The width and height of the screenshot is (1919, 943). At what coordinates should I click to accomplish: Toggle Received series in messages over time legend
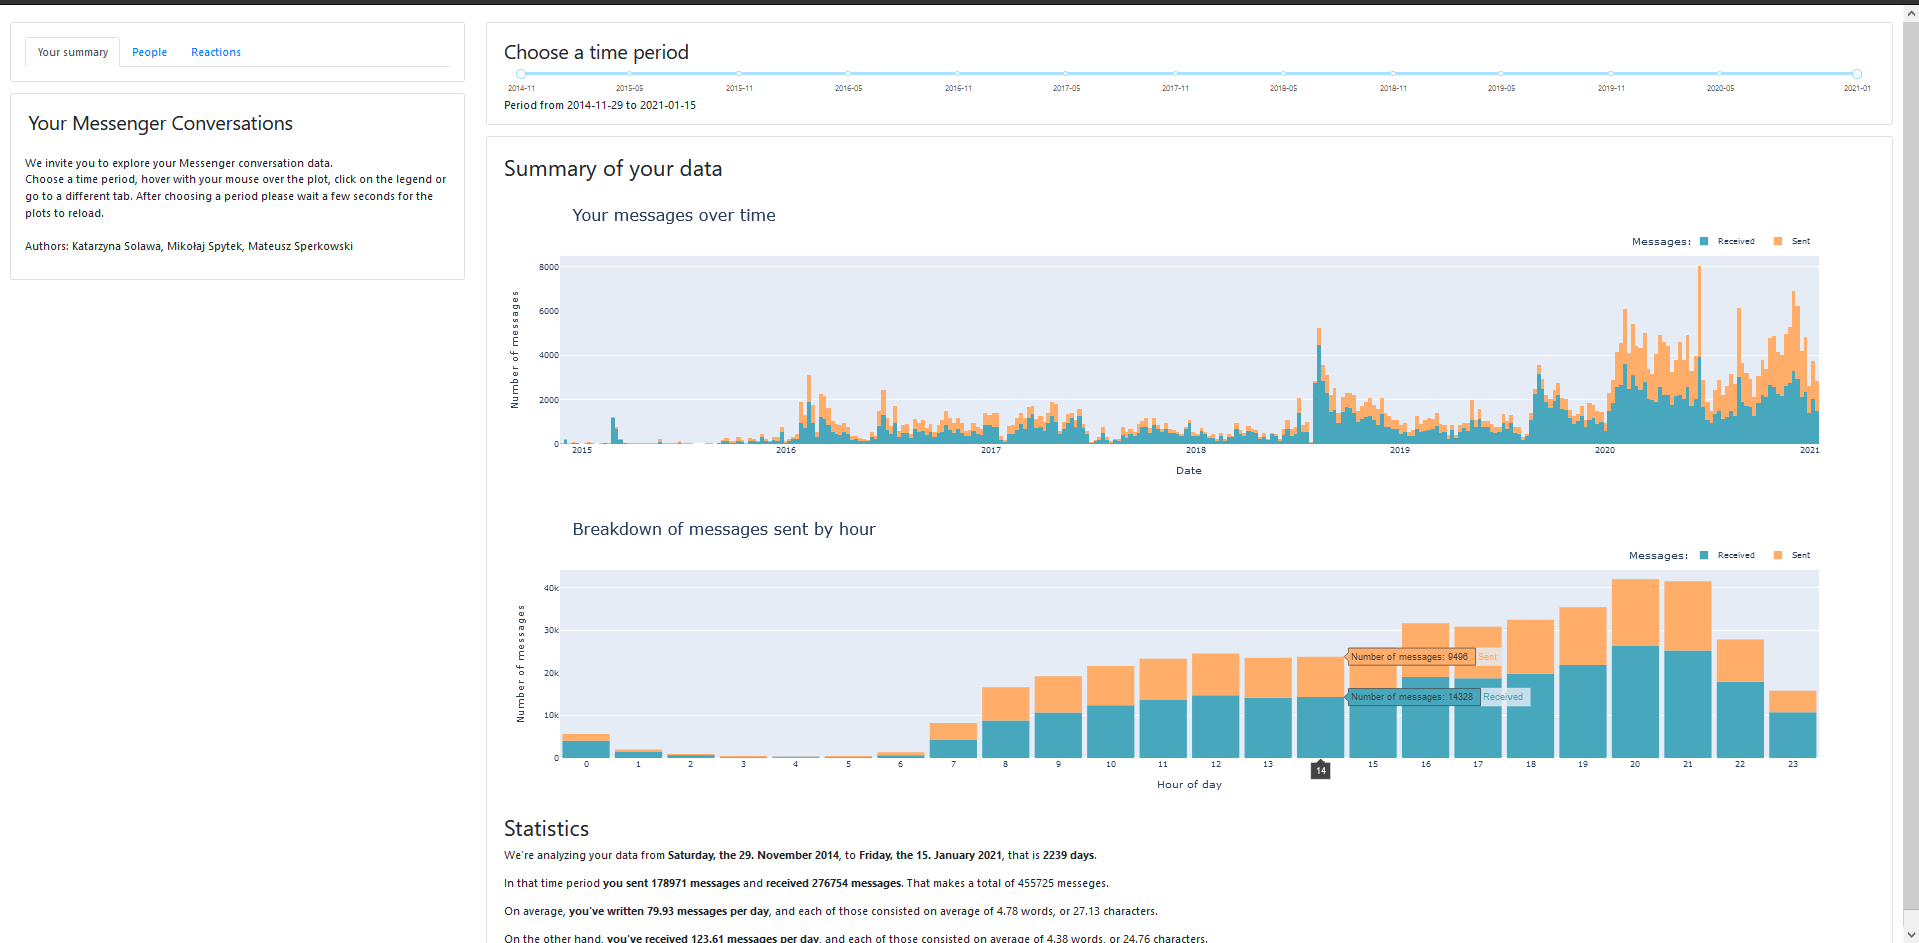pos(1727,241)
